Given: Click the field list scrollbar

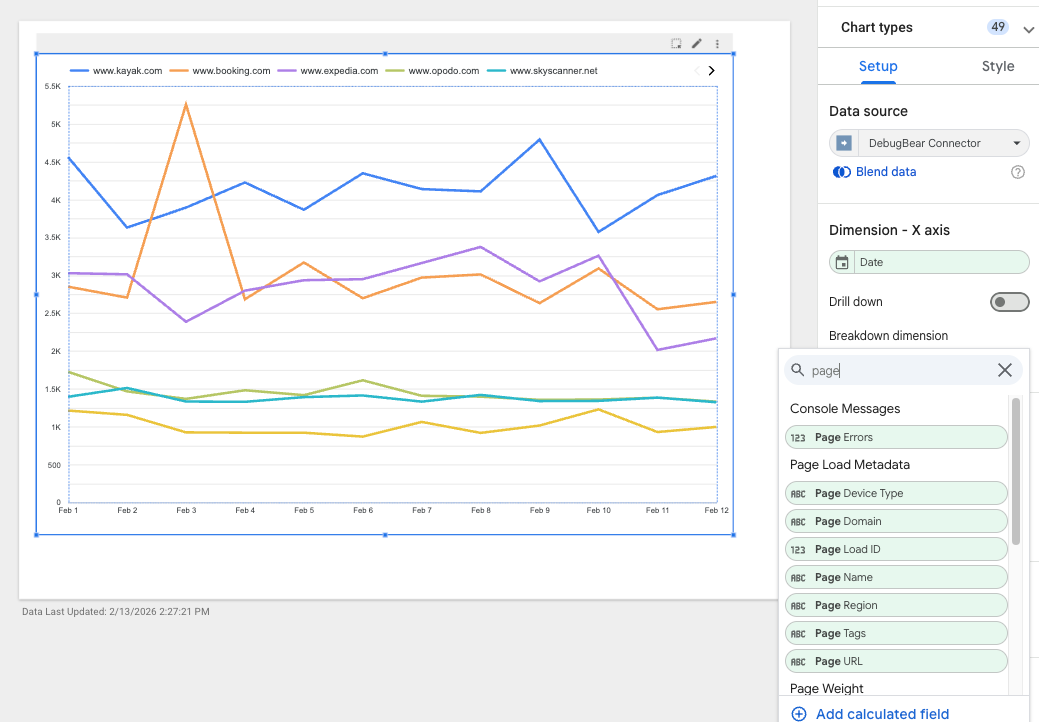Looking at the screenshot, I should tap(1016, 472).
